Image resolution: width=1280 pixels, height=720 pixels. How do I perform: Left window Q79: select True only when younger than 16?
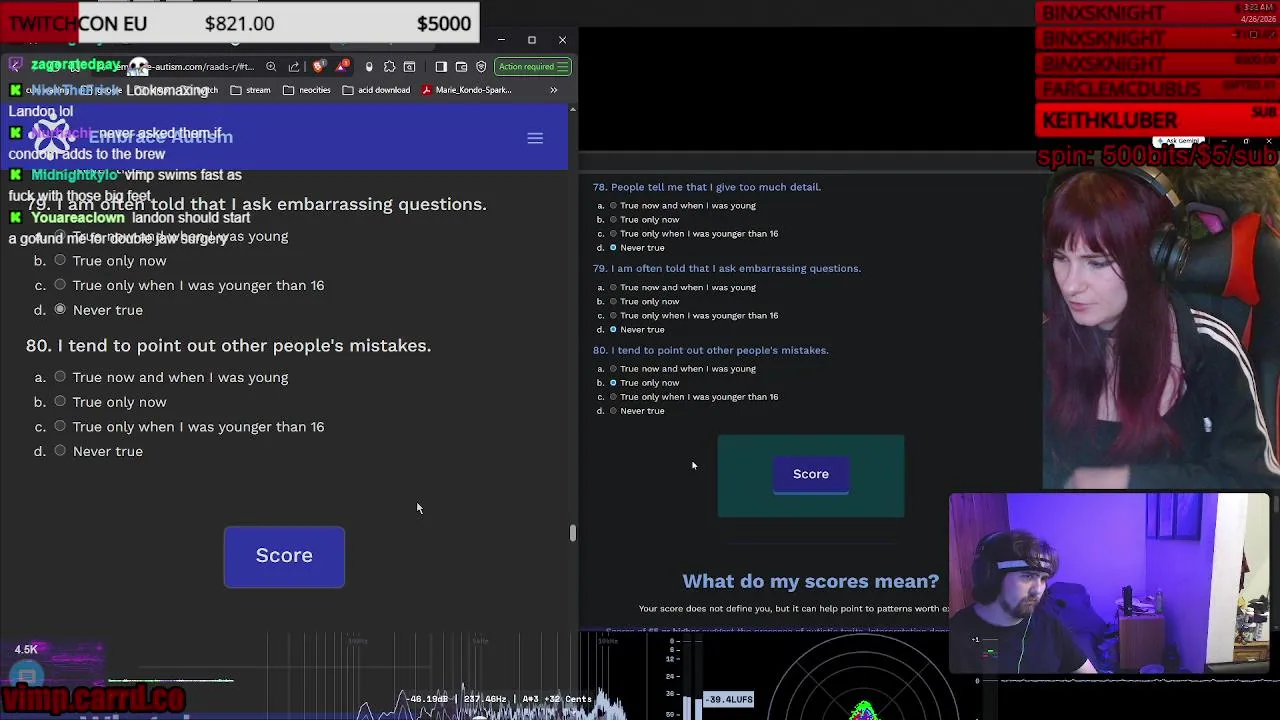[x=60, y=285]
